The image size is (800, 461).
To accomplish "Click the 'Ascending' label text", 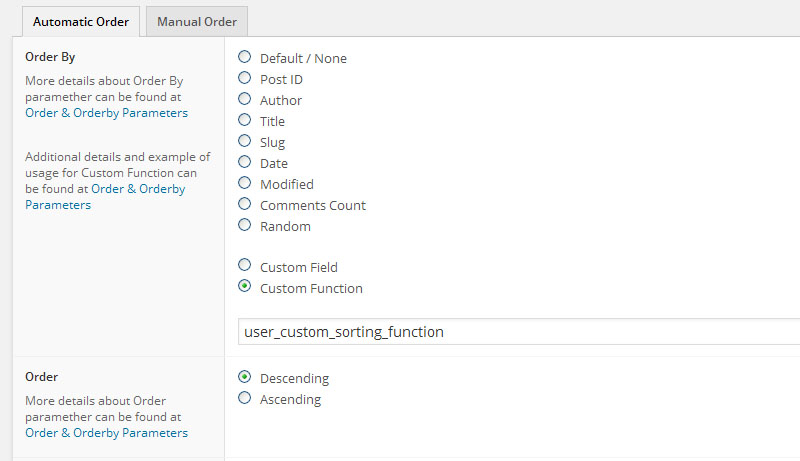I will (290, 399).
